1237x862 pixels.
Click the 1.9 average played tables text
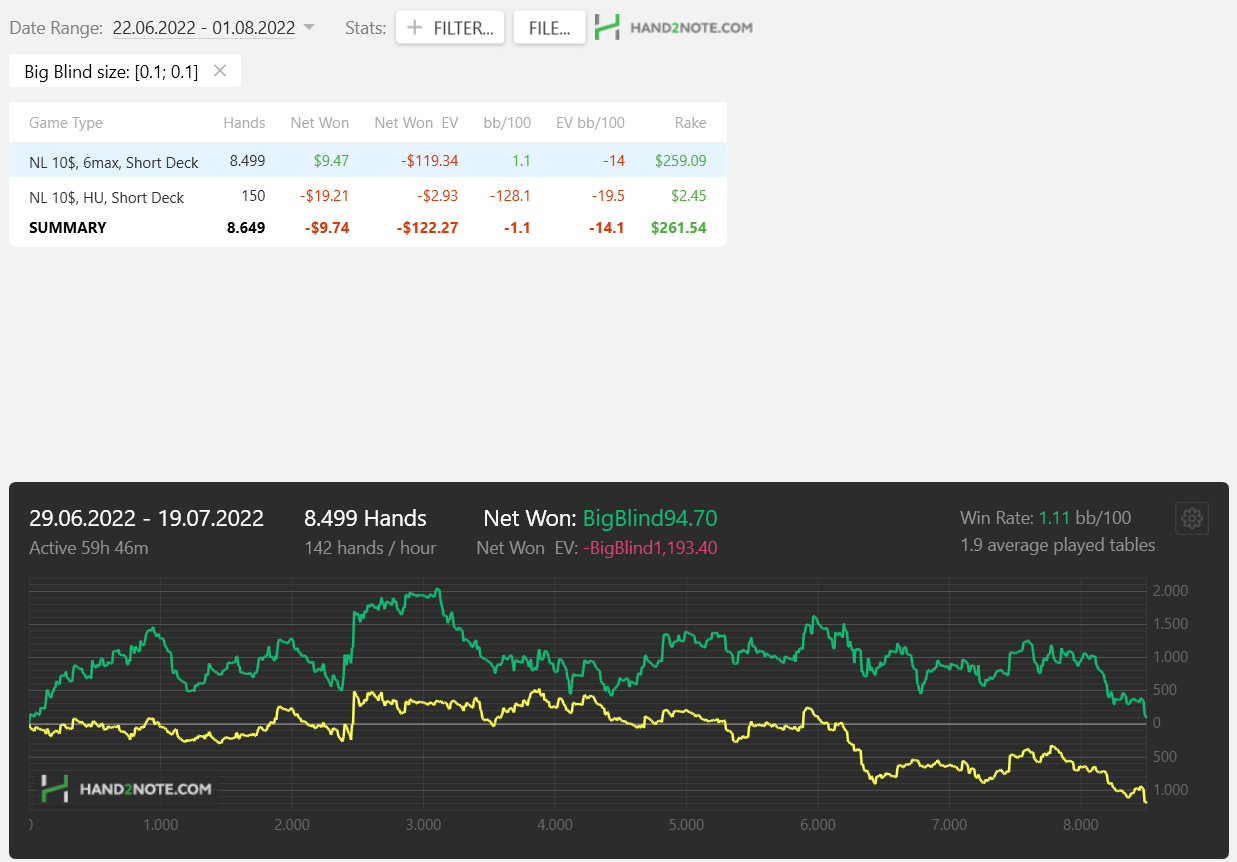(1057, 545)
